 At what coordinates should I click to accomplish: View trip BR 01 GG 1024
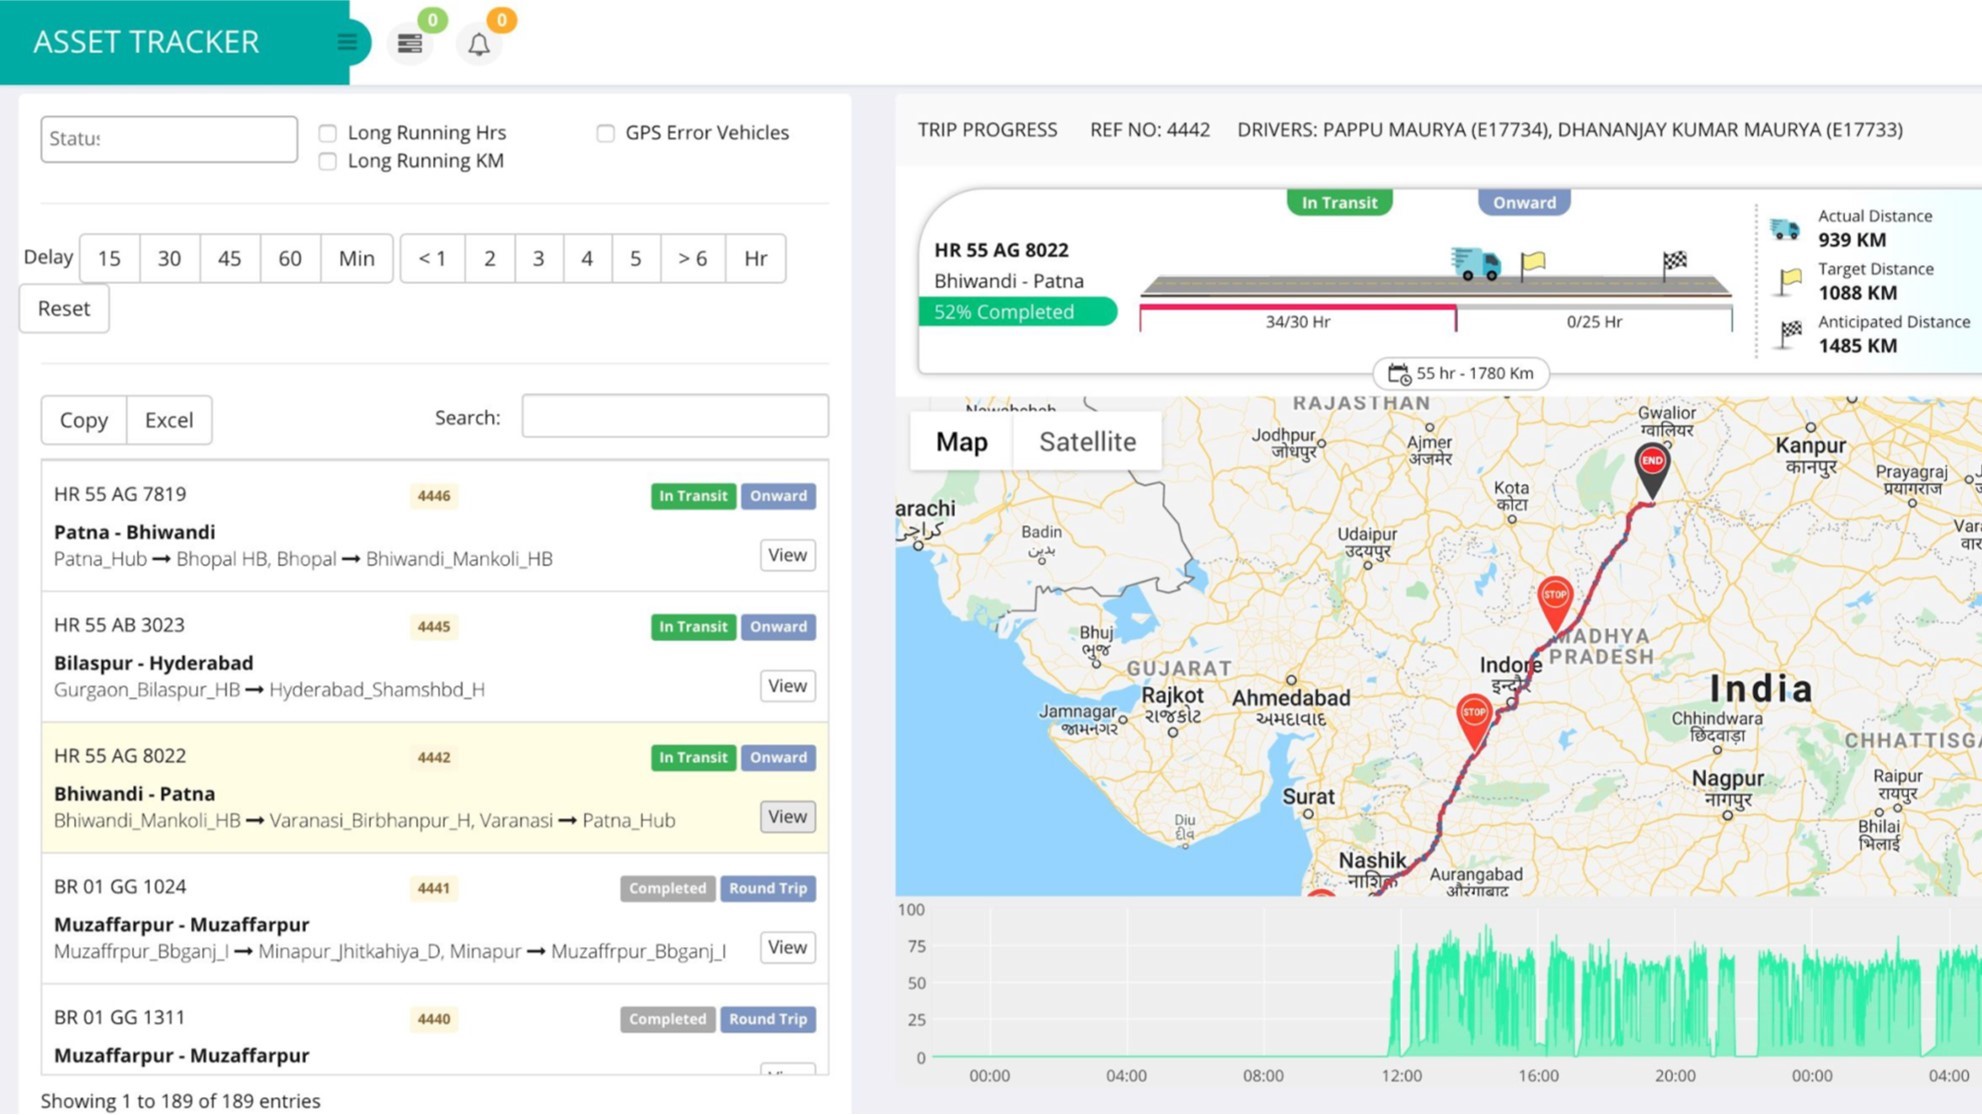point(787,948)
